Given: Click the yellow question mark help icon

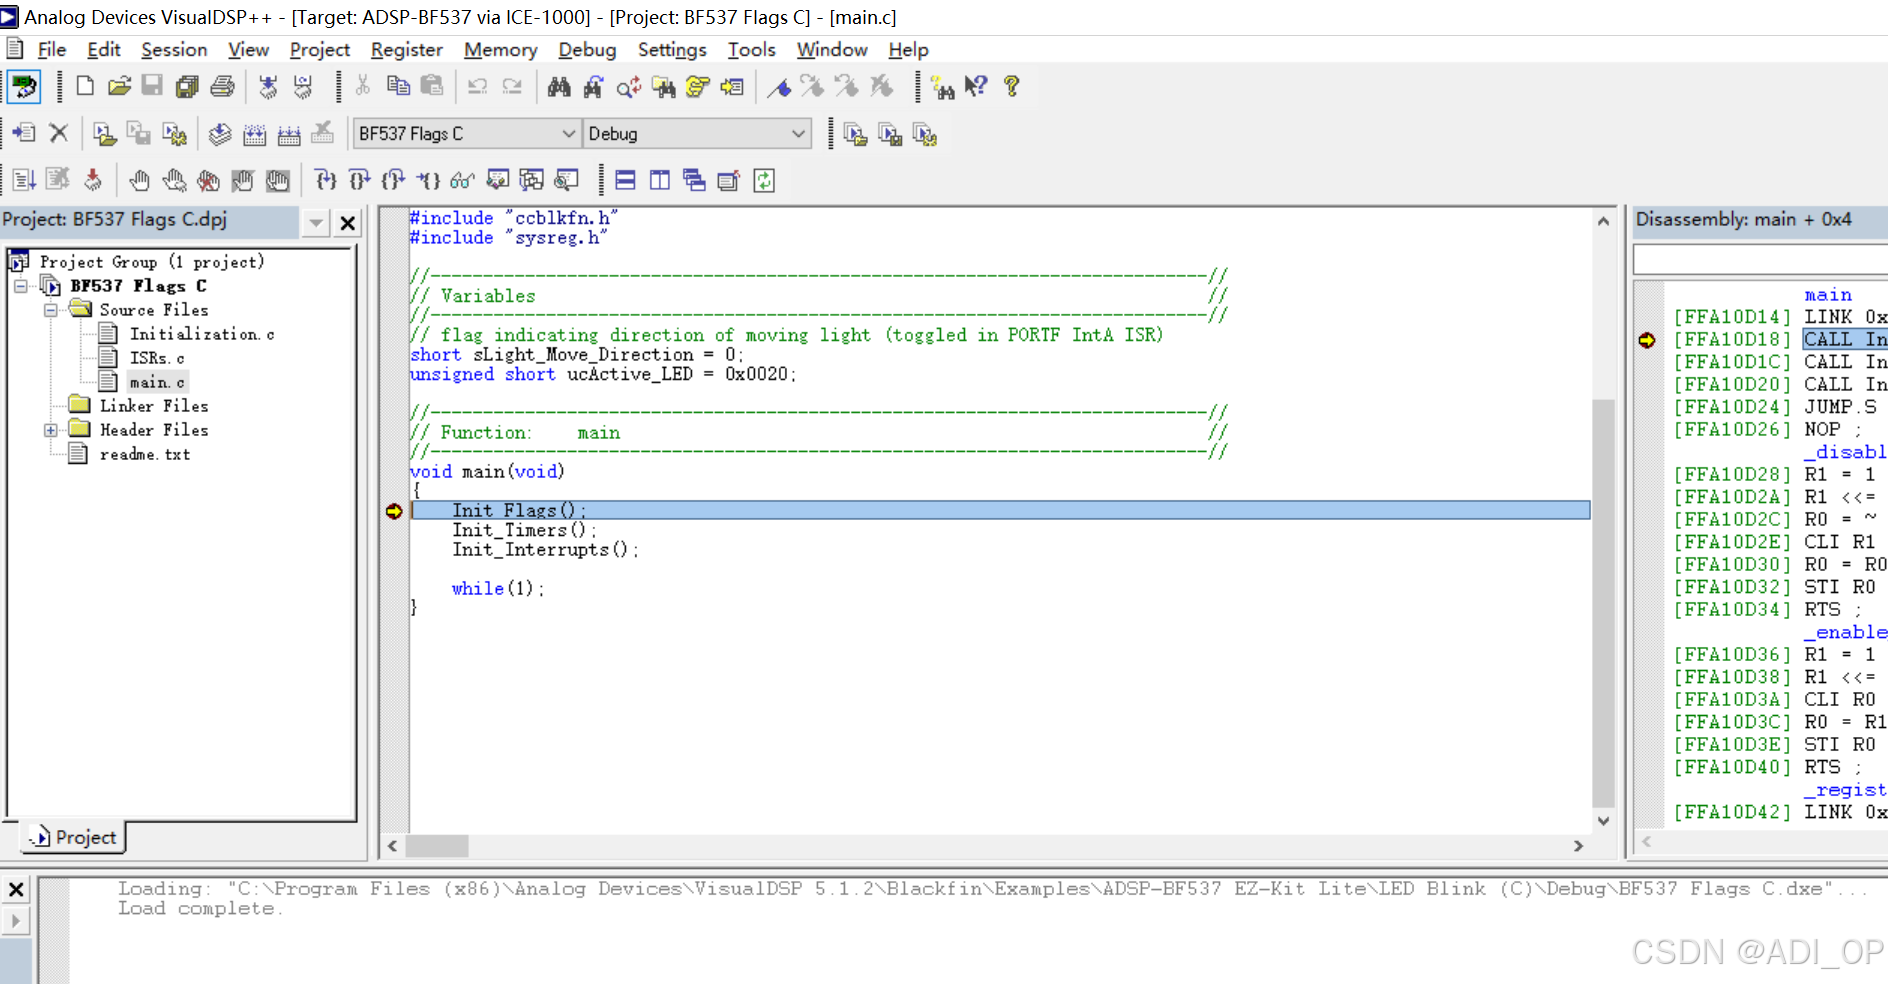Looking at the screenshot, I should point(1011,87).
